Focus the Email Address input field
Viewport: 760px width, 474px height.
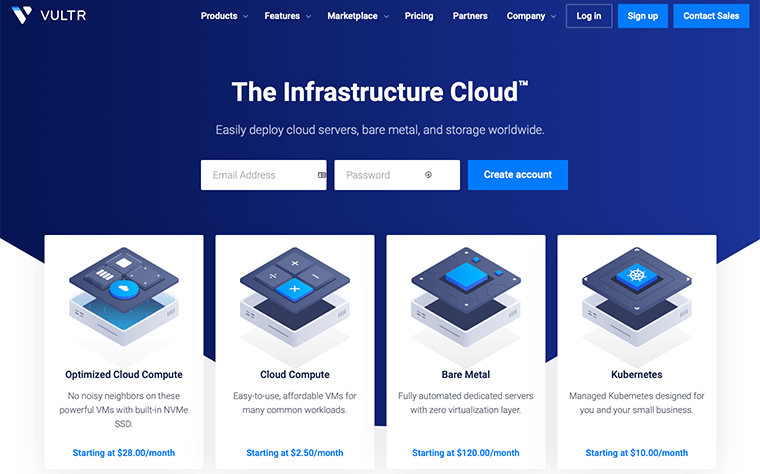tap(264, 175)
